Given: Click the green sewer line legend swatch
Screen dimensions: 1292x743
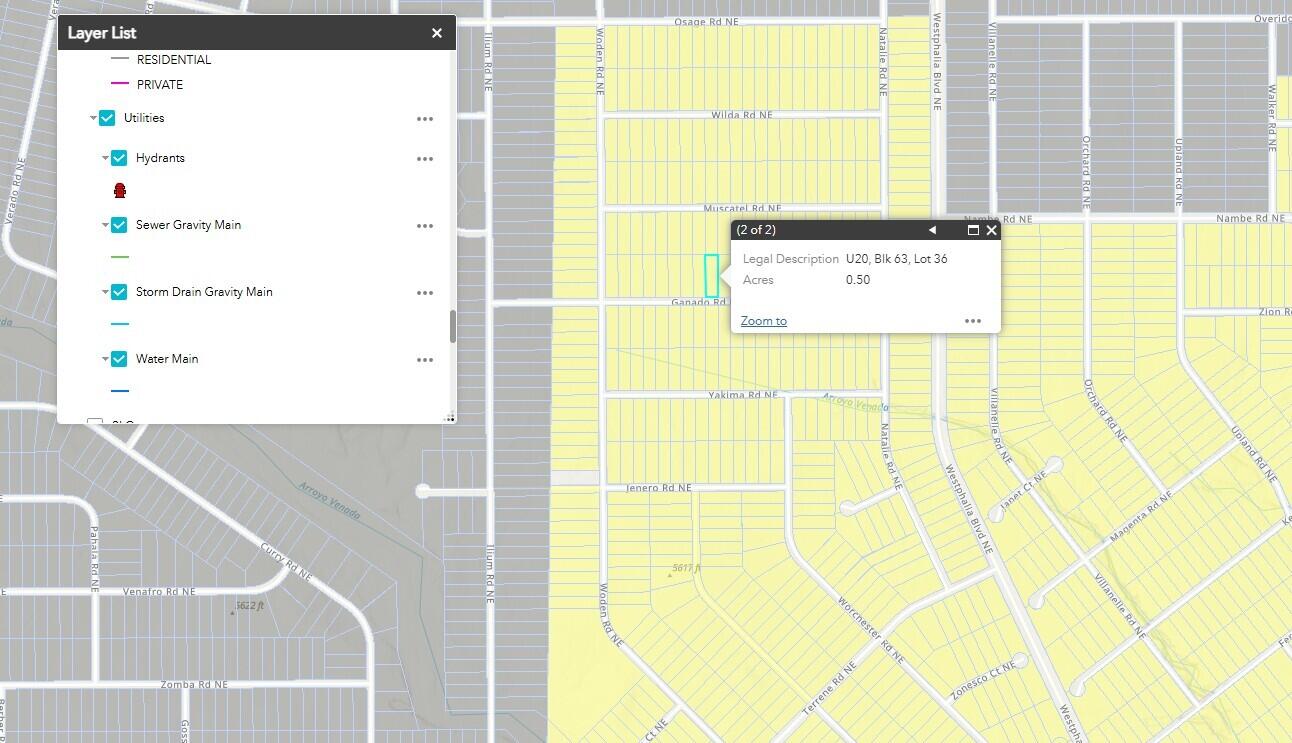Looking at the screenshot, I should (x=120, y=257).
